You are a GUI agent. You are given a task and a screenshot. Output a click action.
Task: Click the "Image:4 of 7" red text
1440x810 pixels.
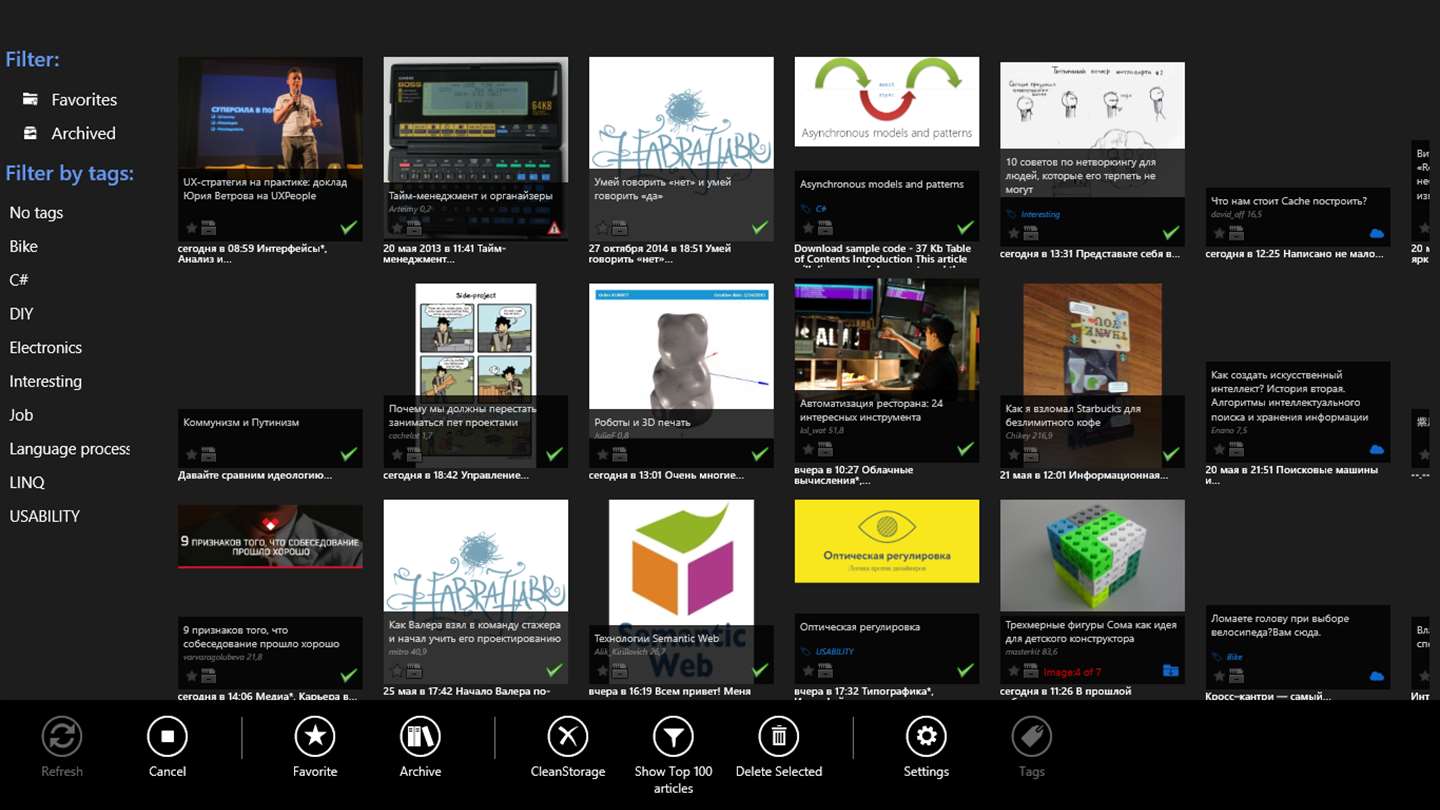pos(1072,672)
